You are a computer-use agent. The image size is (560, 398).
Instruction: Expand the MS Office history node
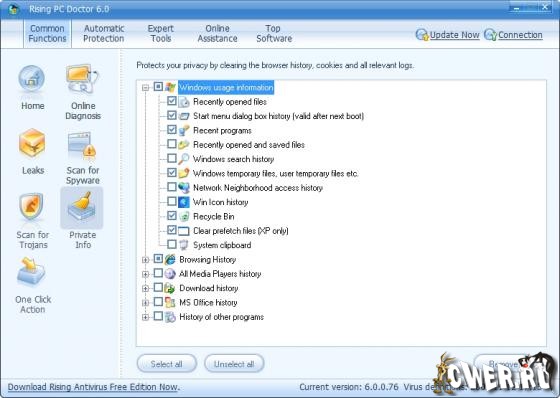tap(145, 303)
